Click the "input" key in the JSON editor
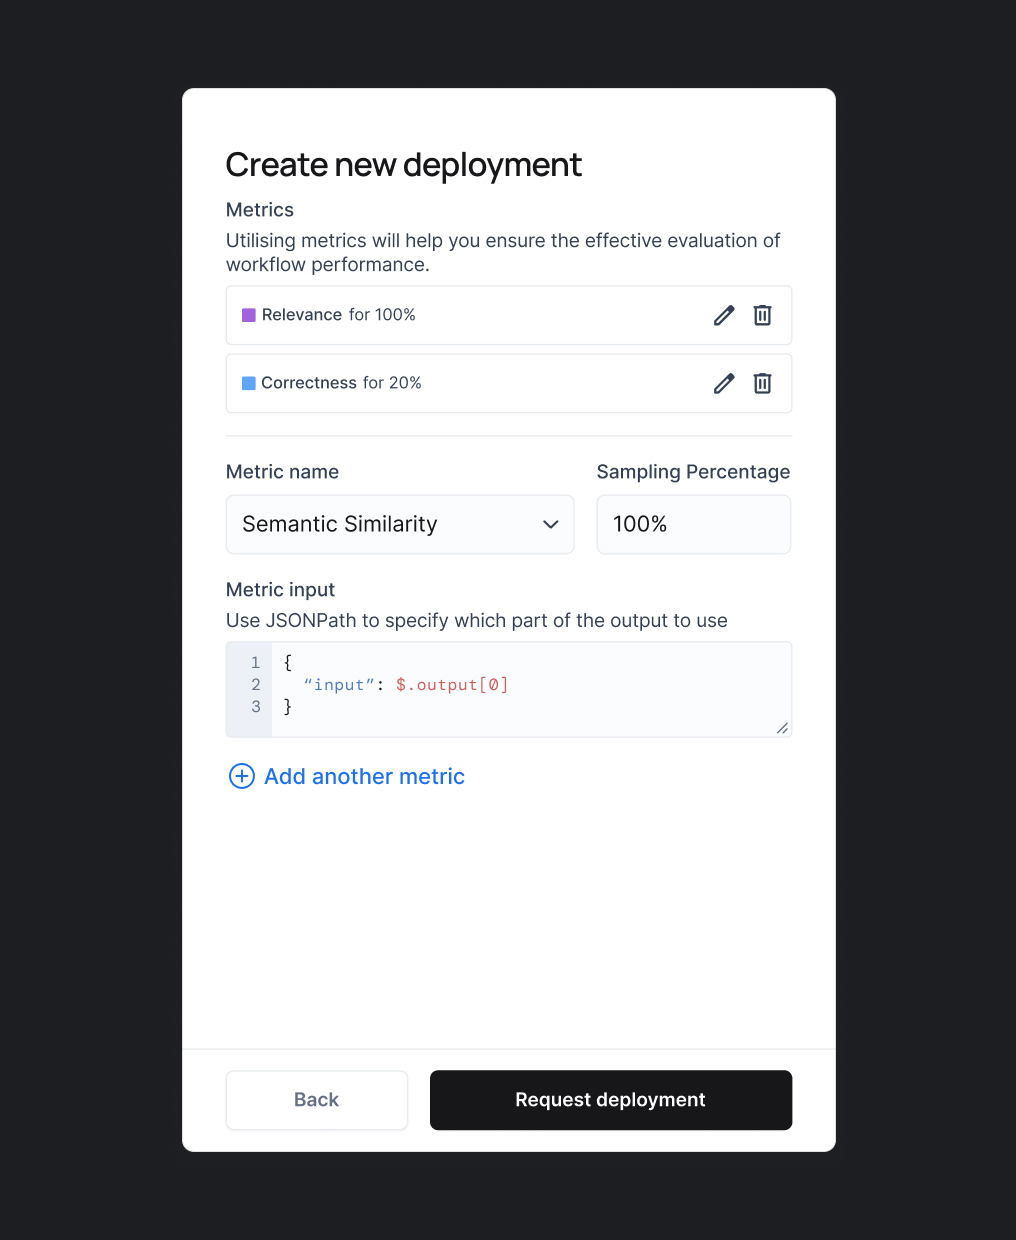The width and height of the screenshot is (1016, 1240). pos(339,685)
